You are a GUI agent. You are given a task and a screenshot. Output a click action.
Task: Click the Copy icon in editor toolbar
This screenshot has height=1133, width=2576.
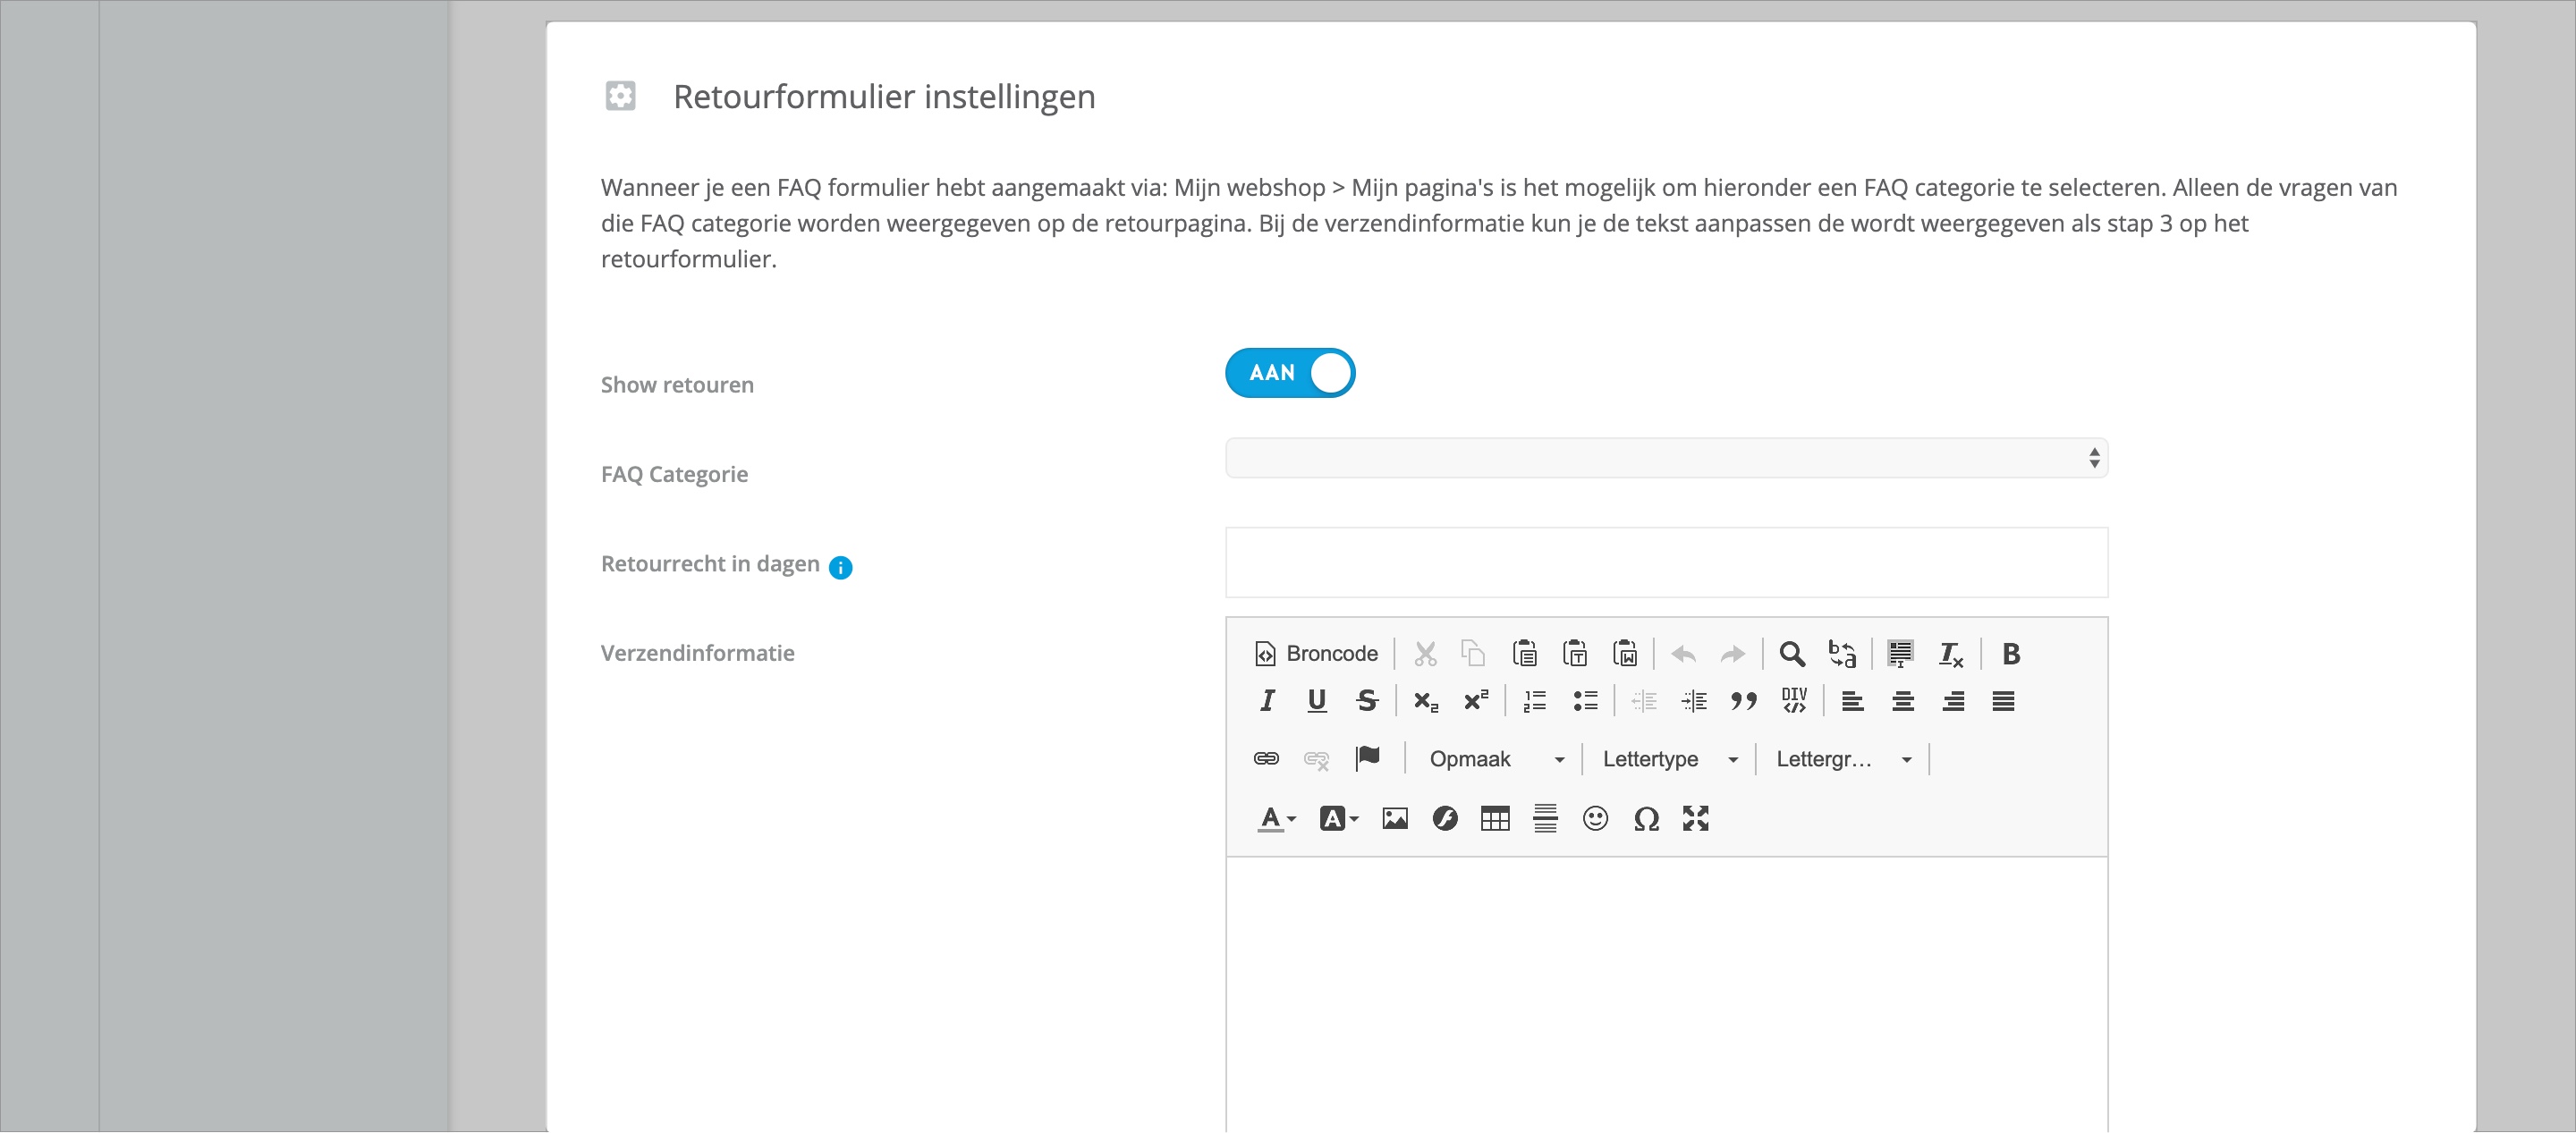tap(1473, 653)
